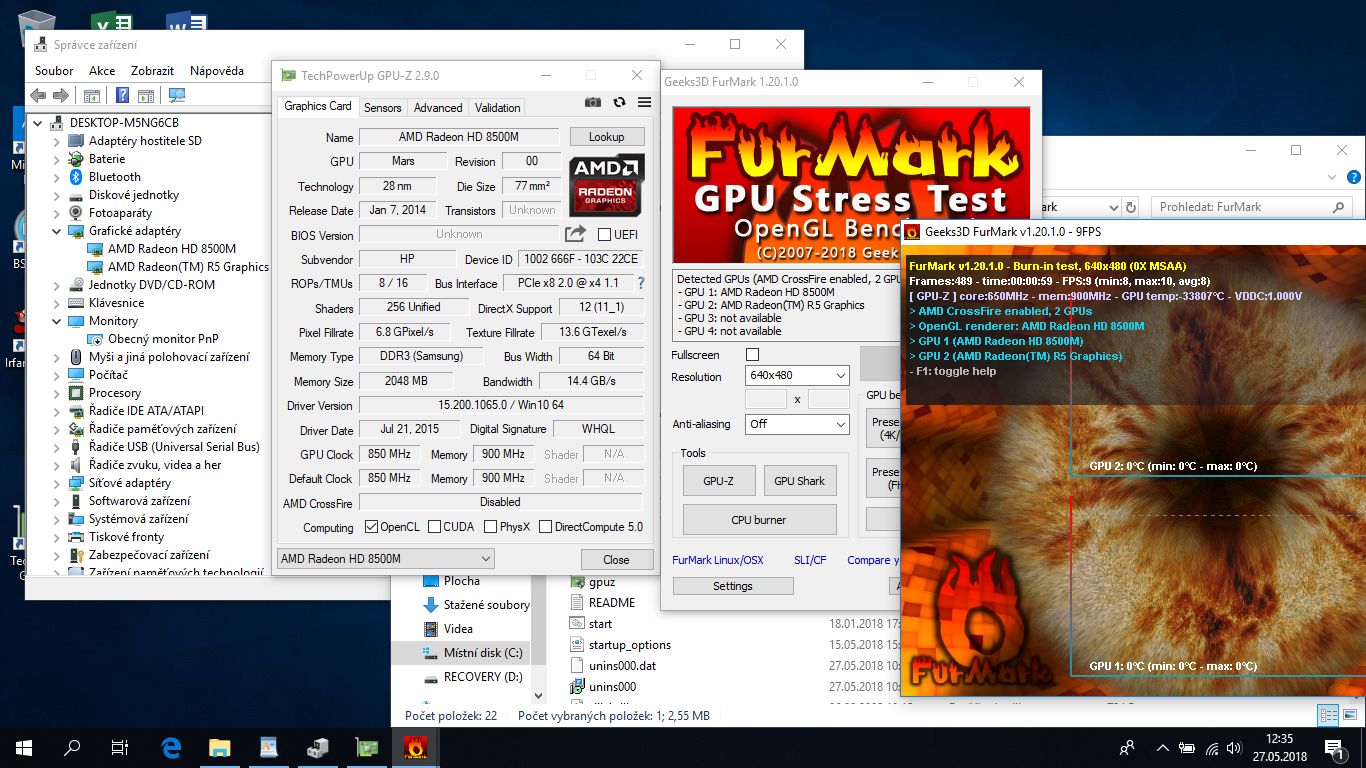The height and width of the screenshot is (768, 1366).
Task: Open the GPU selector dropdown in GPU-Z
Action: pyautogui.click(x=385, y=559)
